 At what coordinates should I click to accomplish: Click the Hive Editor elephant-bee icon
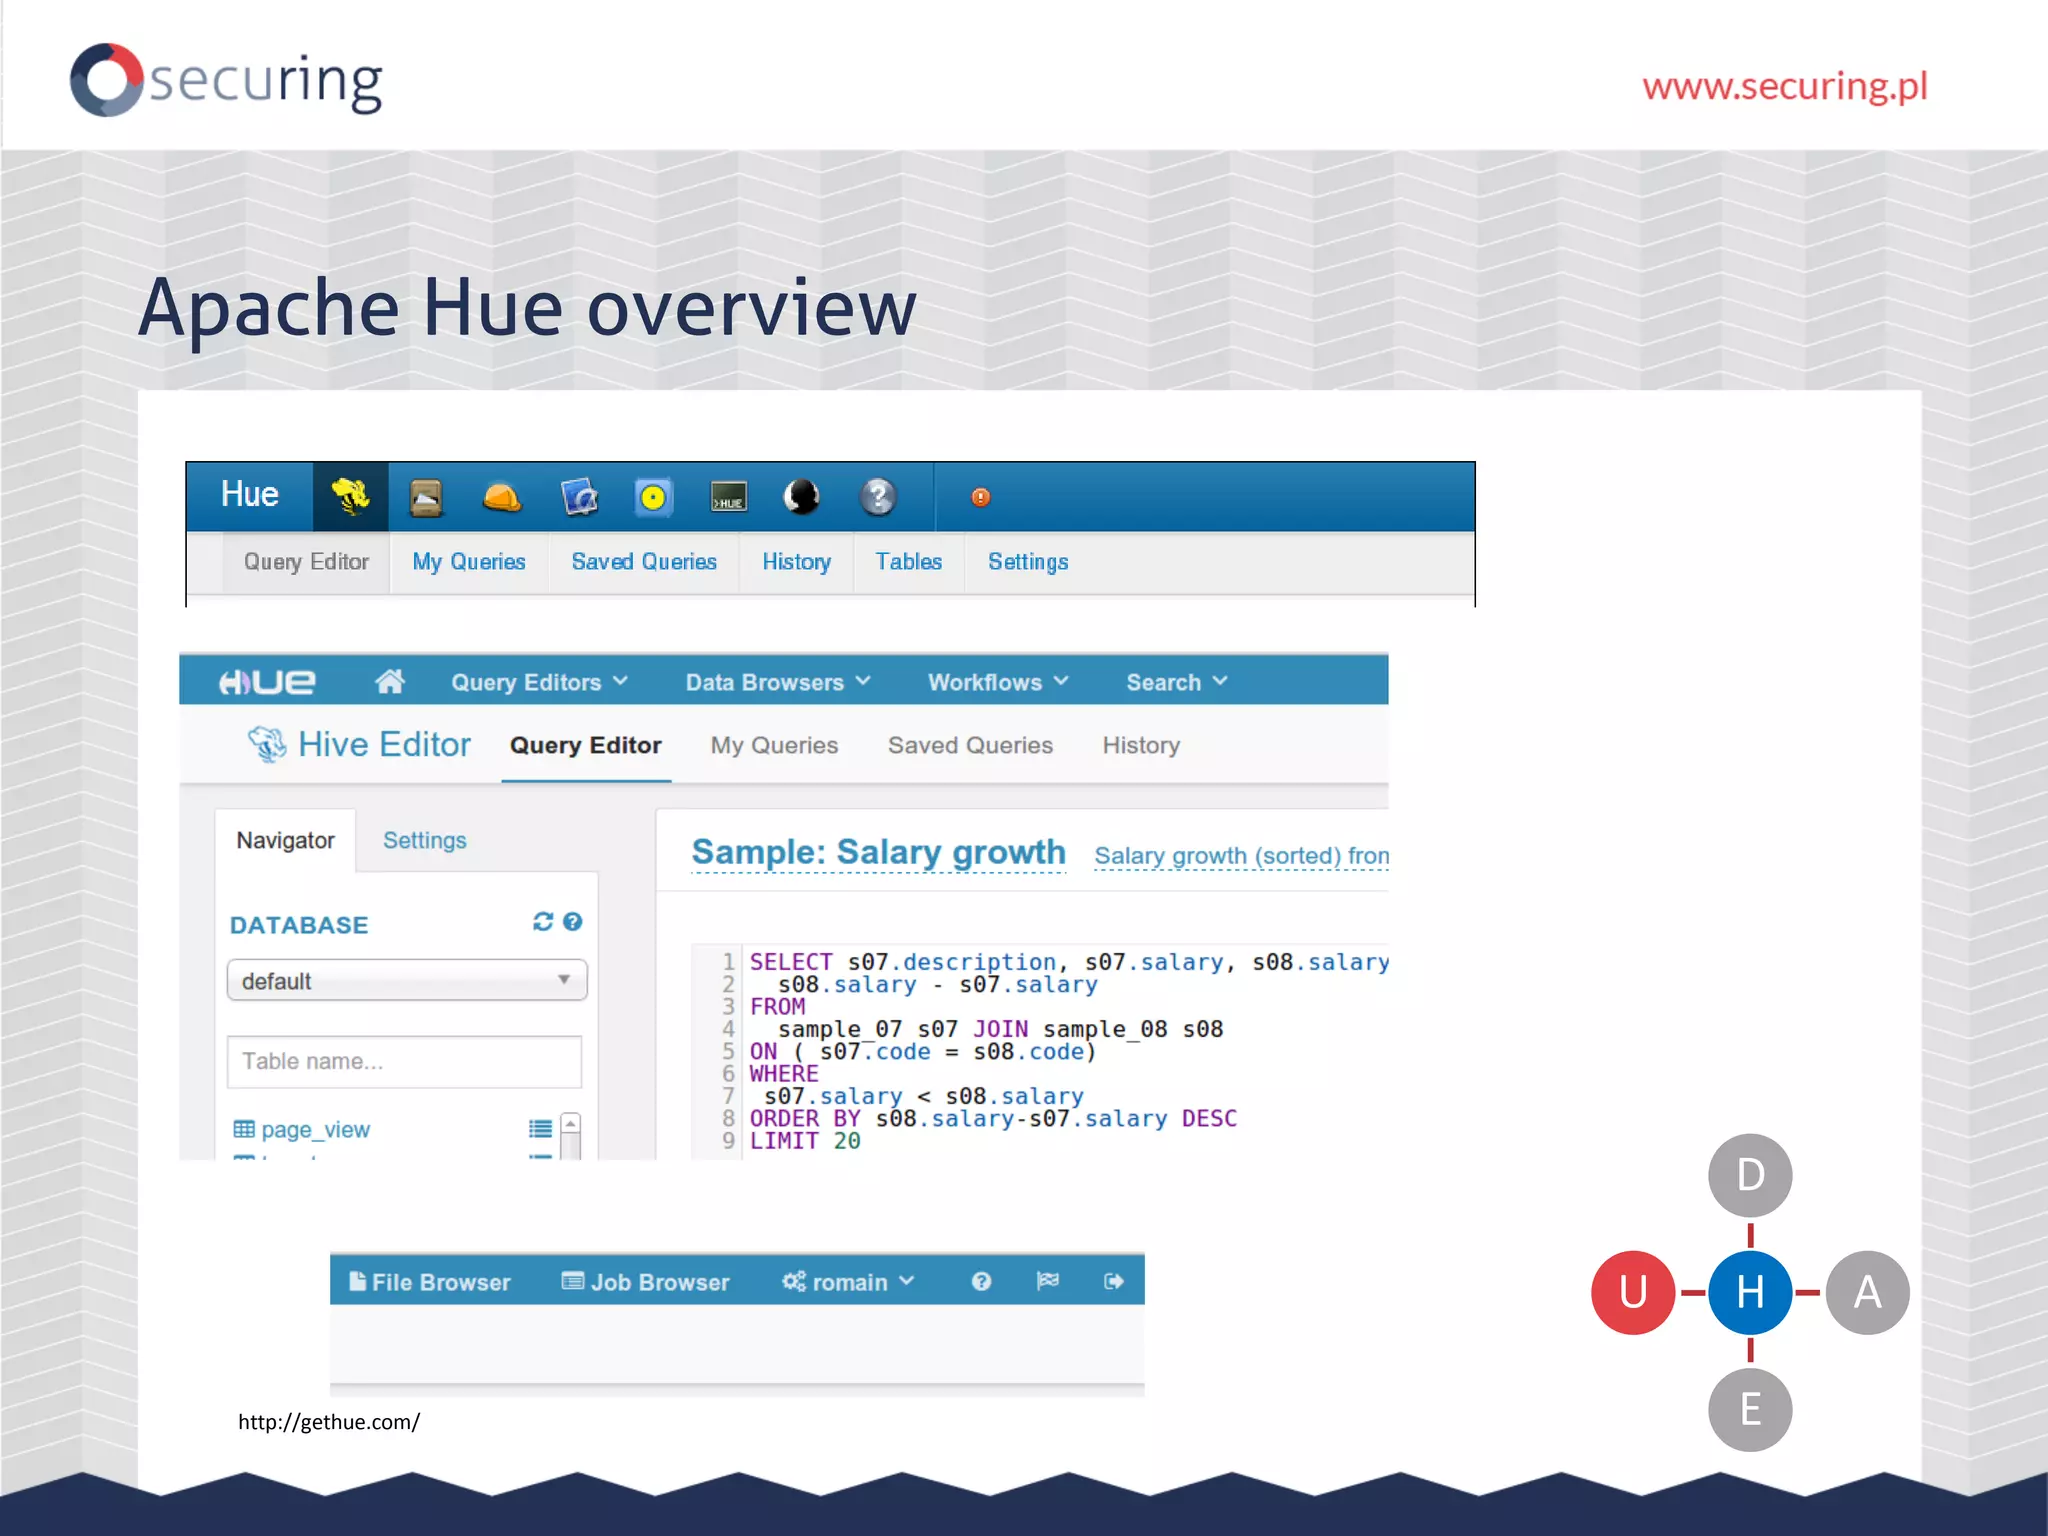(267, 744)
